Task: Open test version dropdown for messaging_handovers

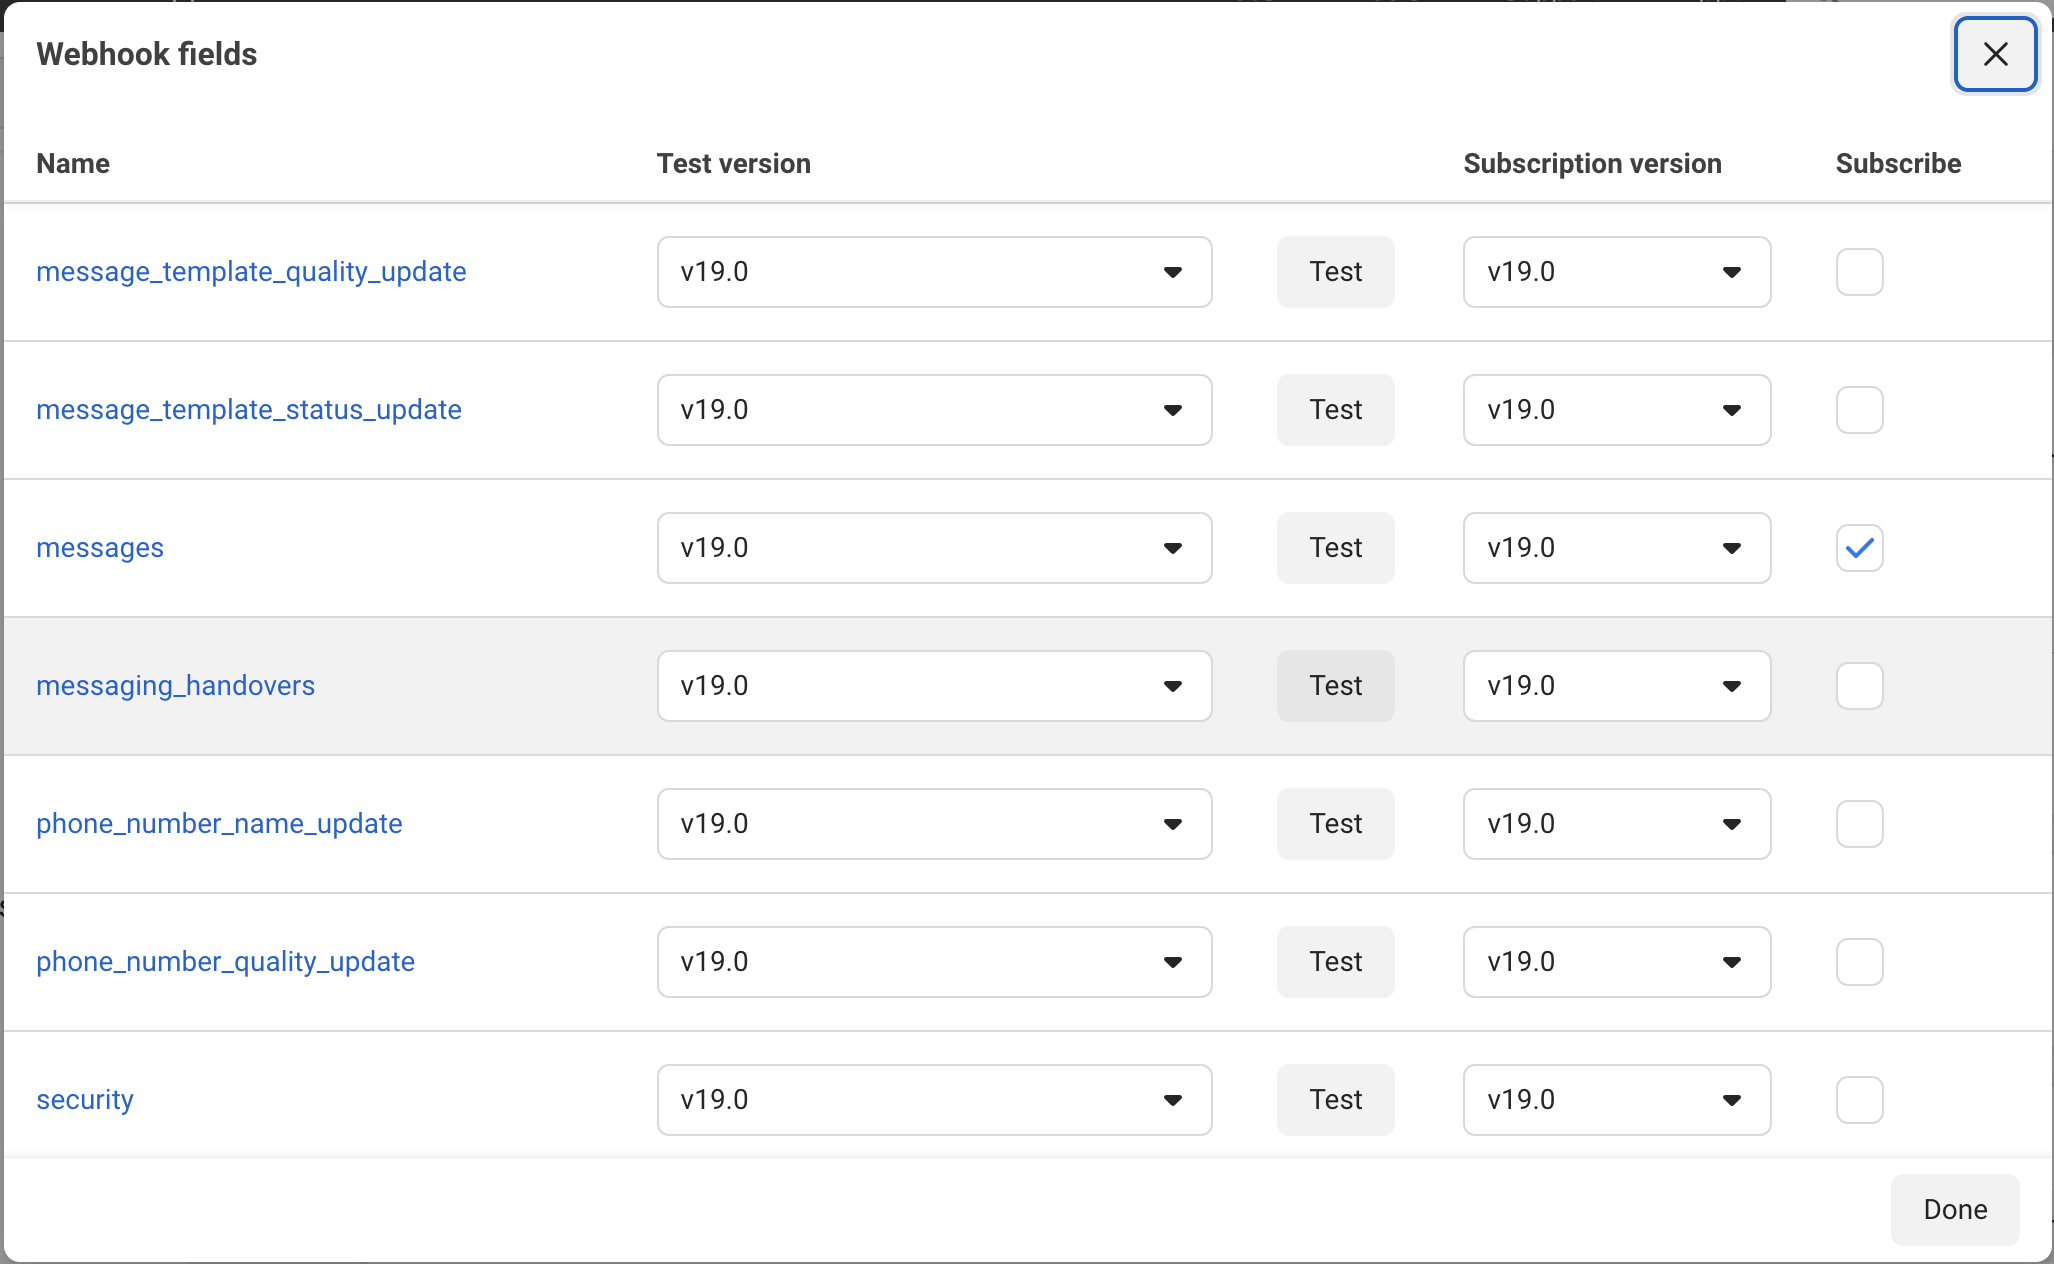Action: [x=934, y=686]
